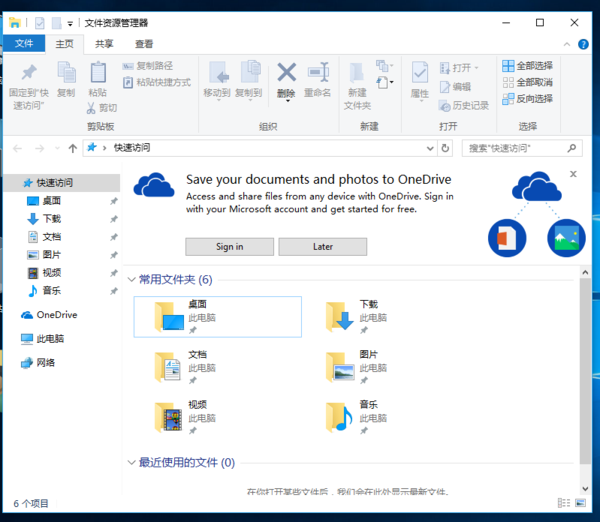Click the Properties icon in title bar

(x=40, y=23)
